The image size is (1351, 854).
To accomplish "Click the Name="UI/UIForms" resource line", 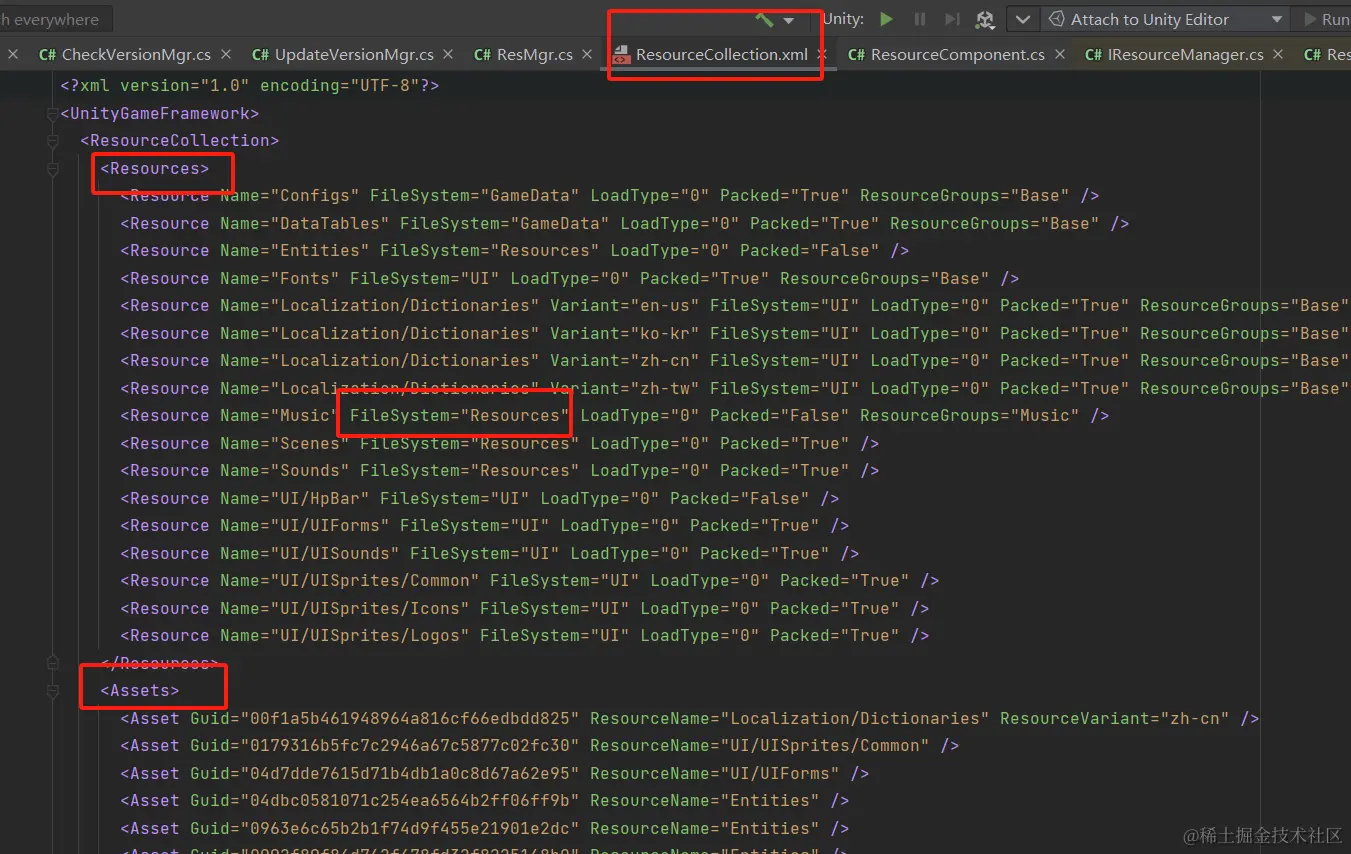I will tap(485, 526).
